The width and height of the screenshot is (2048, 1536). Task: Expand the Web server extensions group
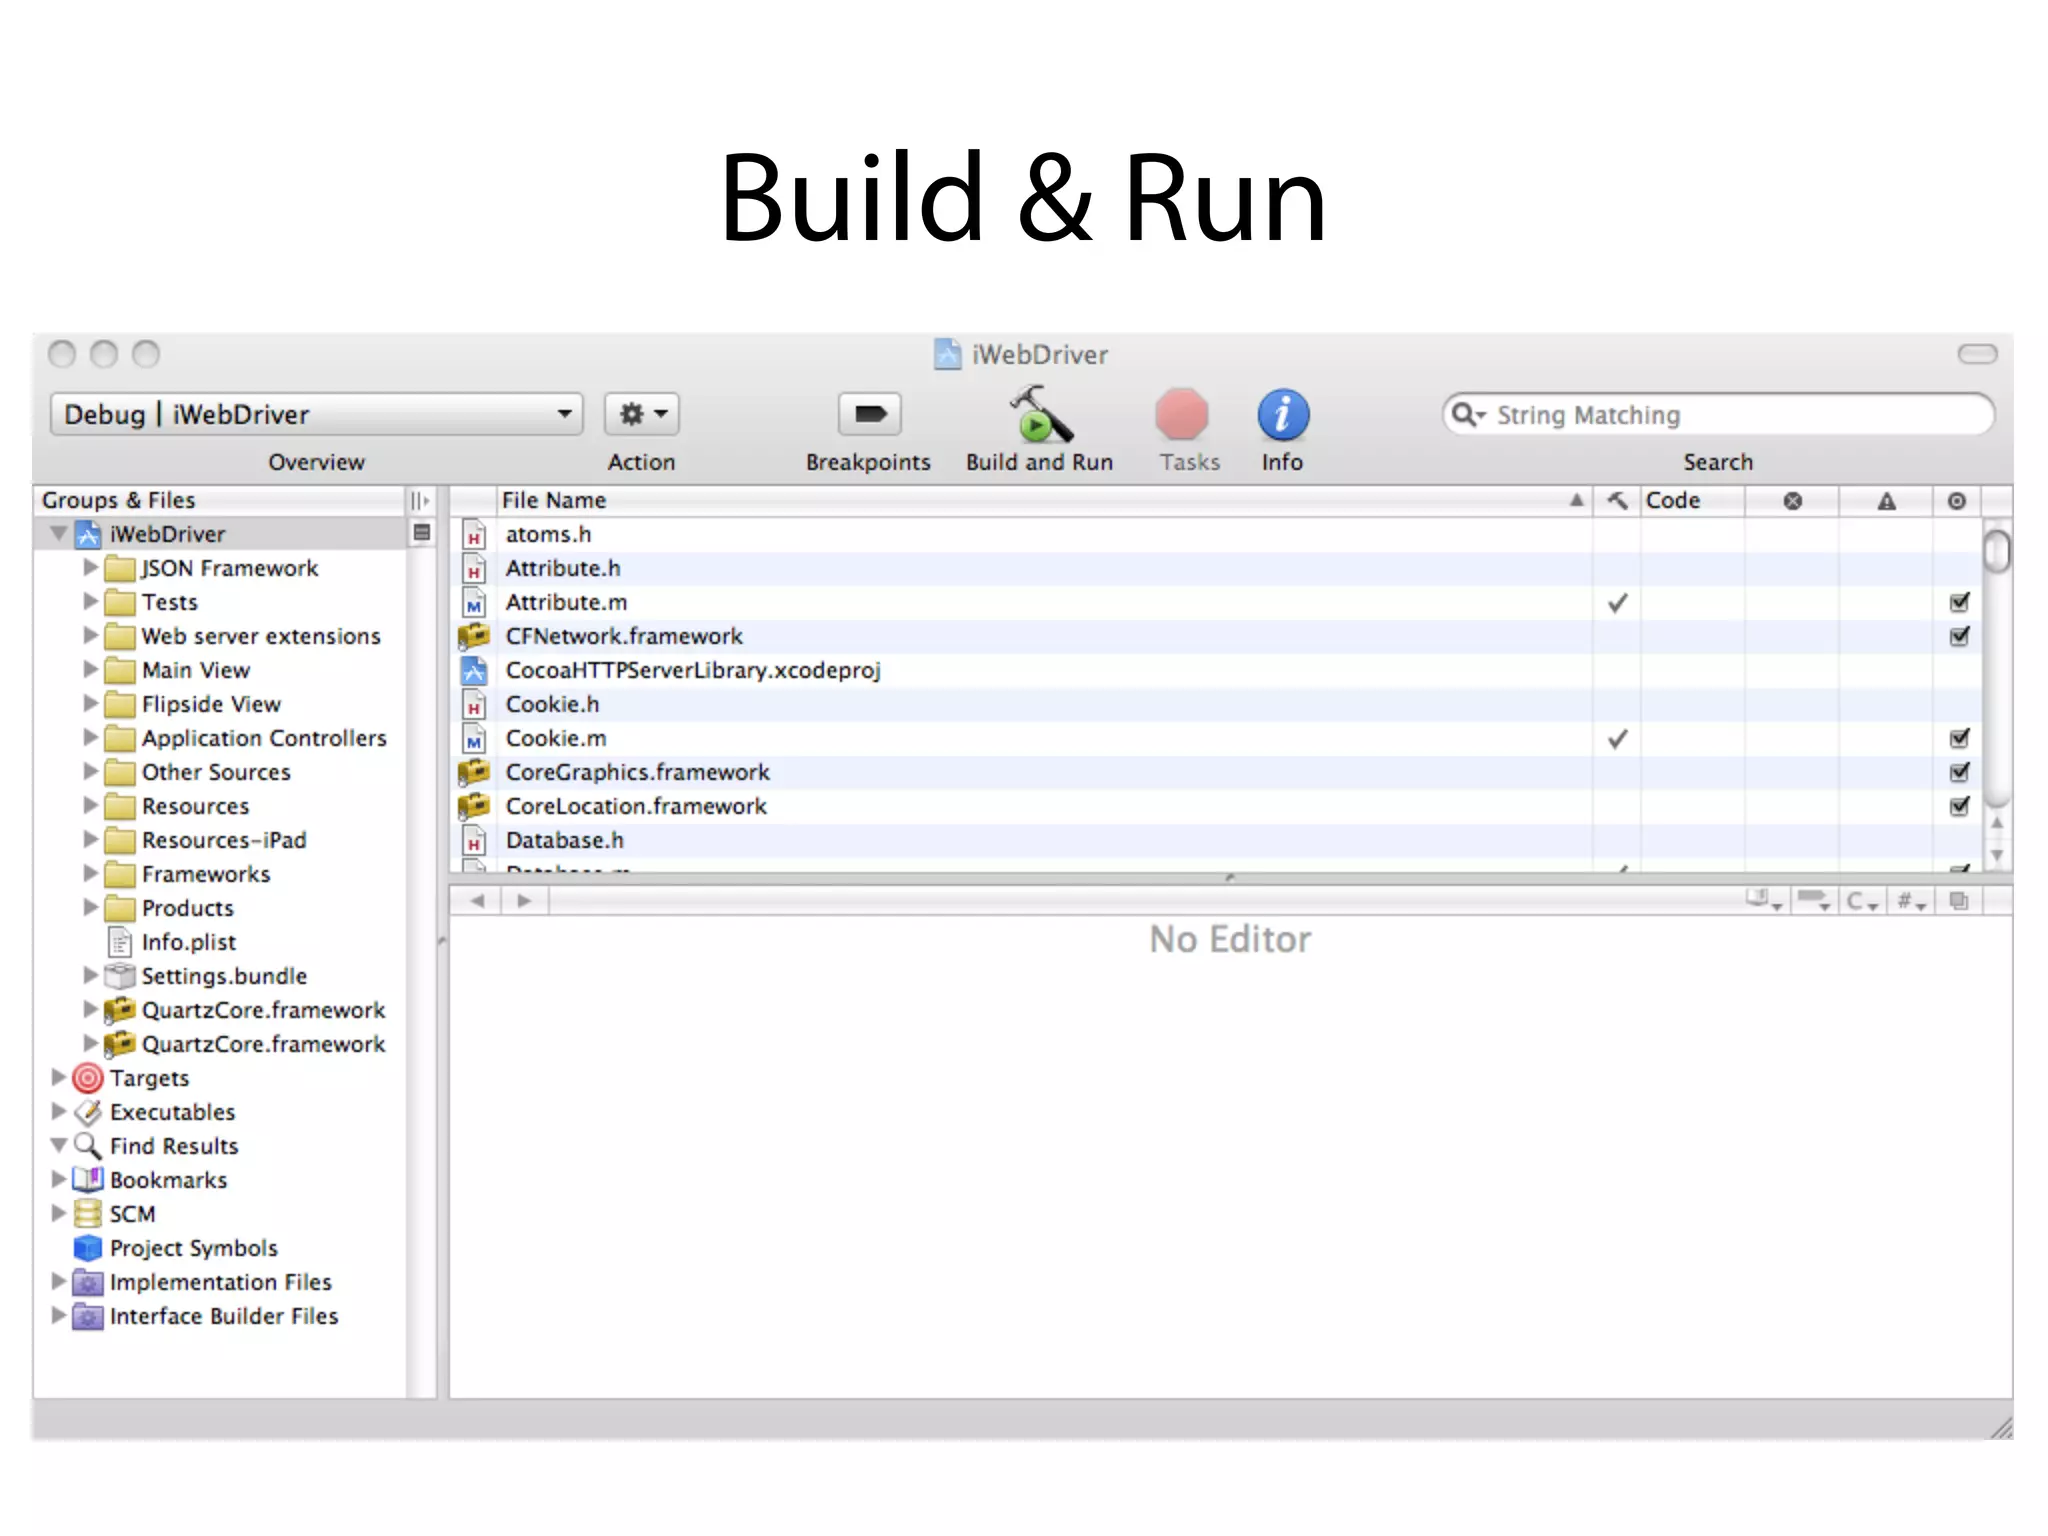(90, 636)
